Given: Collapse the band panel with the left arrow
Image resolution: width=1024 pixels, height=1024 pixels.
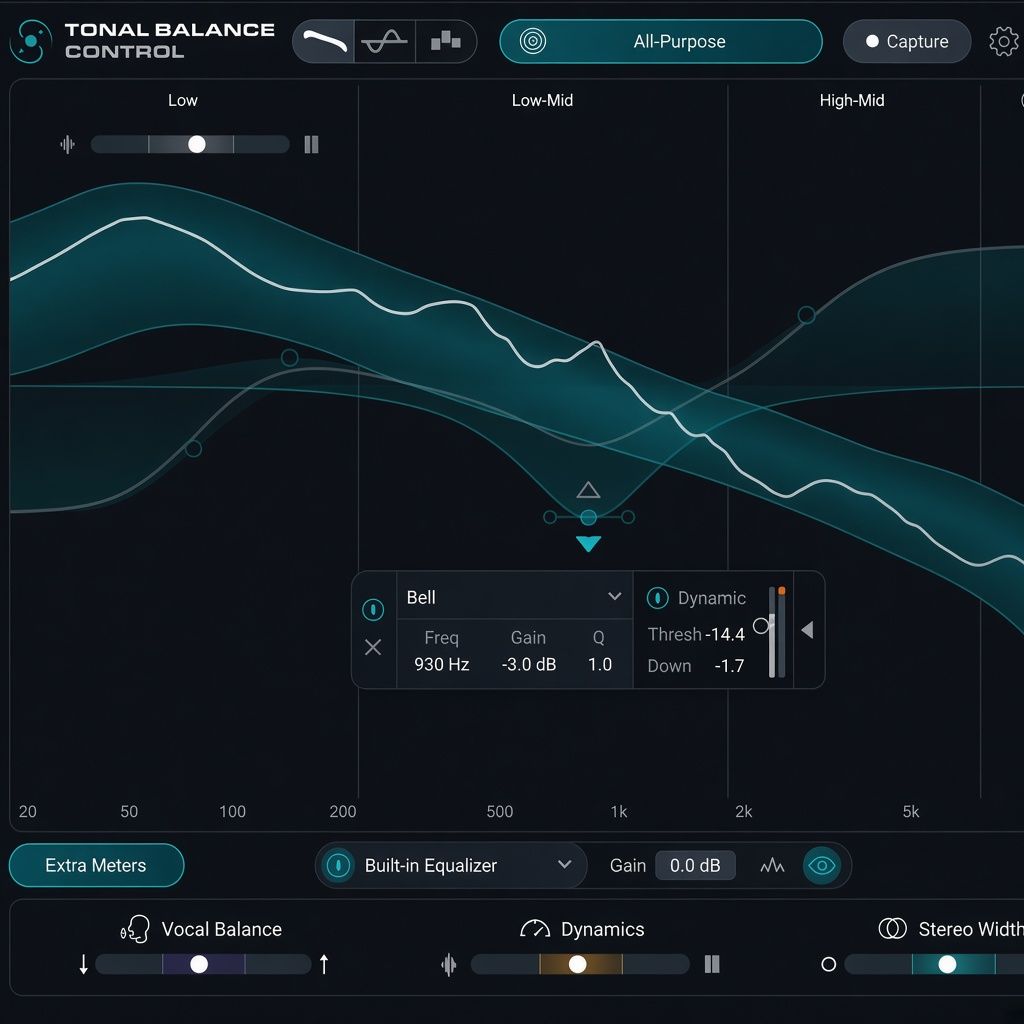Looking at the screenshot, I should [807, 630].
